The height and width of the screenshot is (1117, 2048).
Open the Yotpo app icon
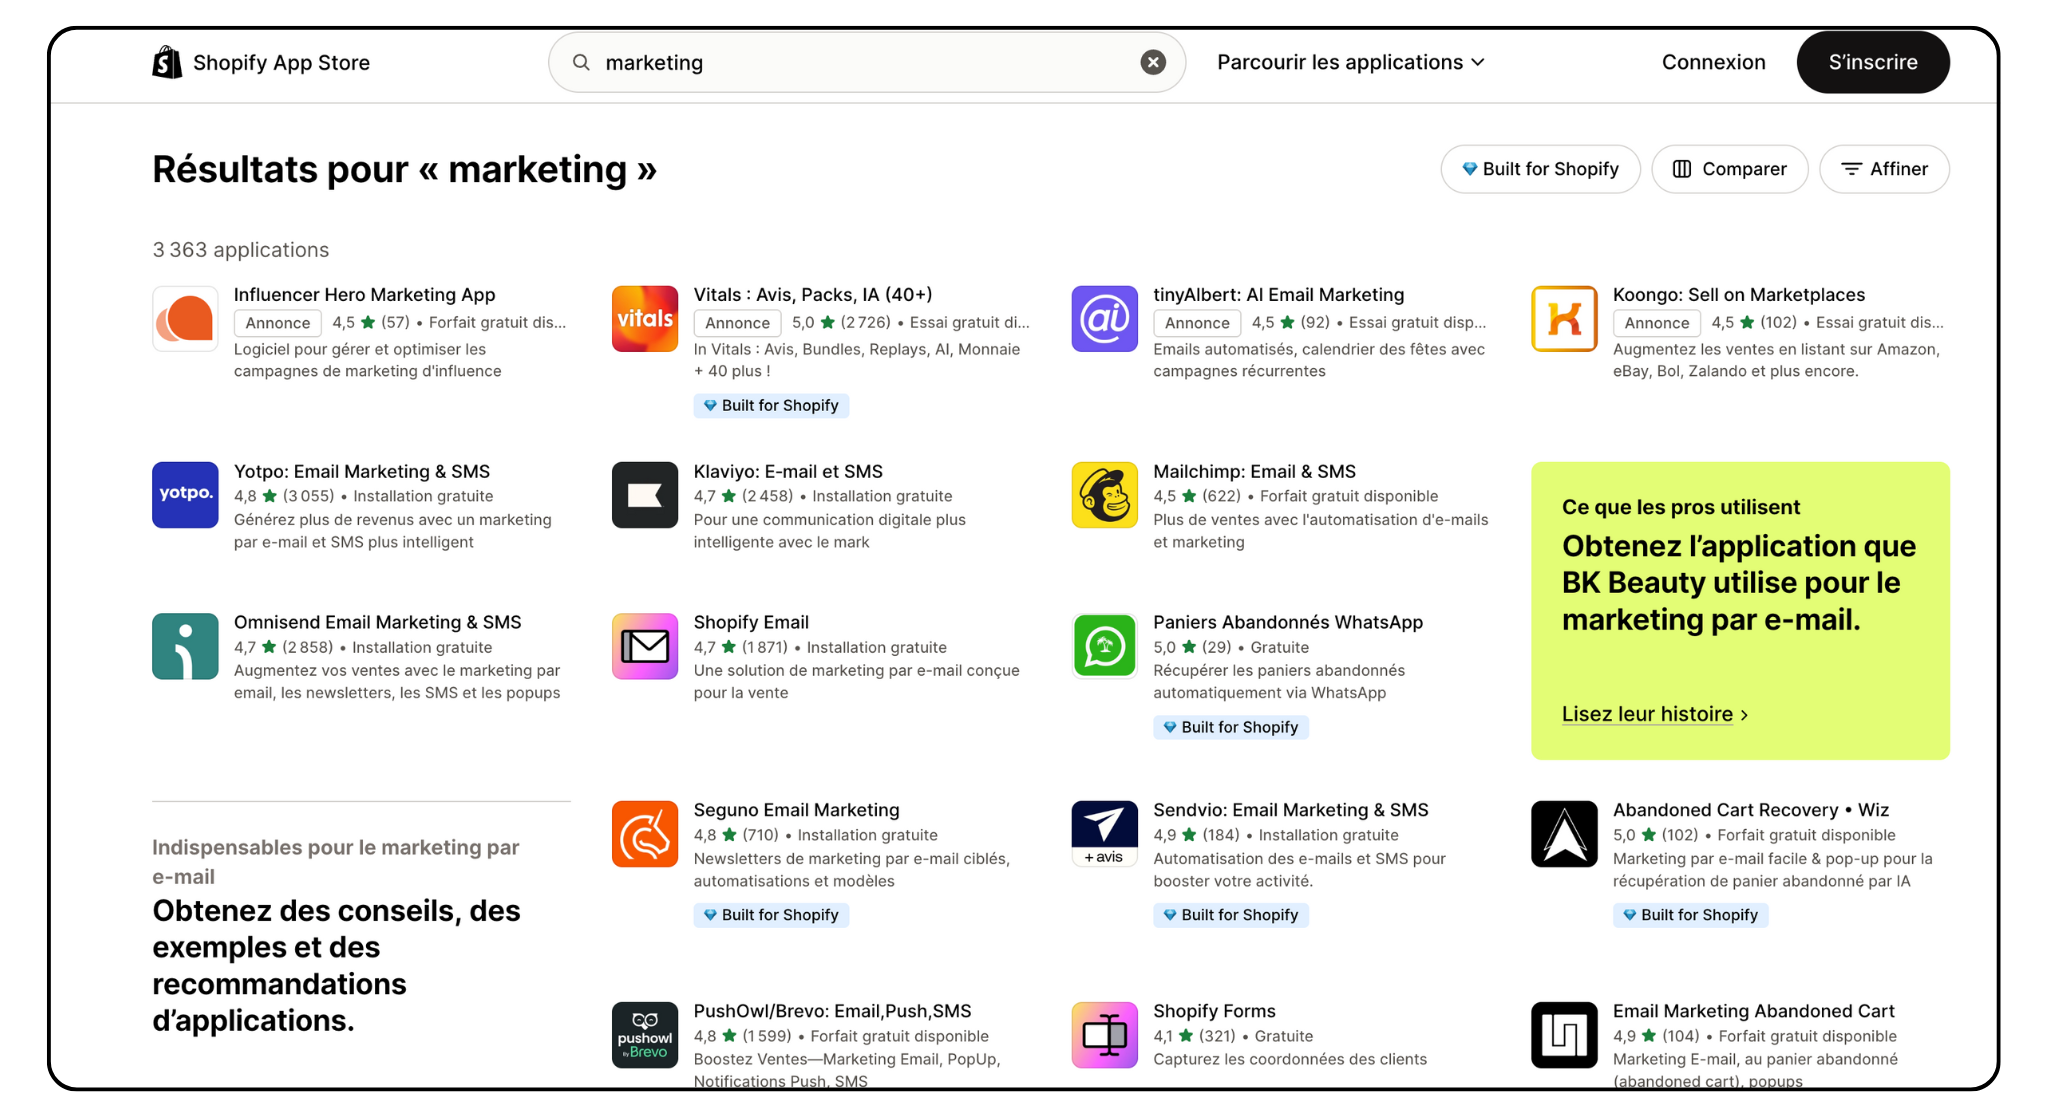coord(185,495)
